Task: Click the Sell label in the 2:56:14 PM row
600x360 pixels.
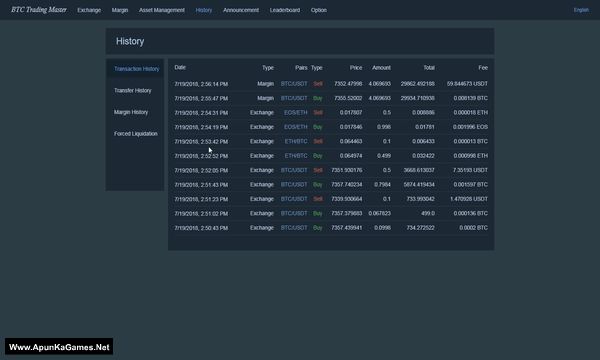Action: pyautogui.click(x=318, y=84)
